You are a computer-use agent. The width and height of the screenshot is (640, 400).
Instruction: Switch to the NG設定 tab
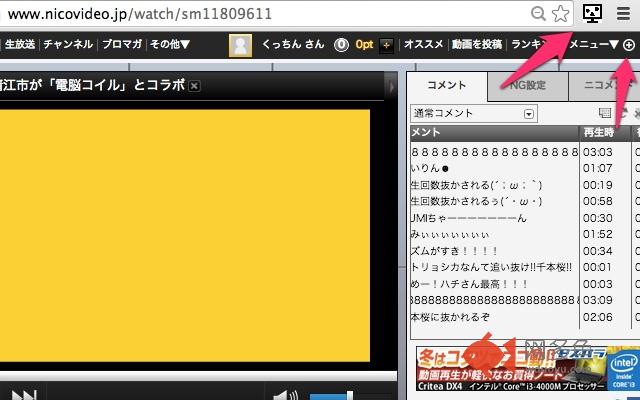pyautogui.click(x=527, y=85)
